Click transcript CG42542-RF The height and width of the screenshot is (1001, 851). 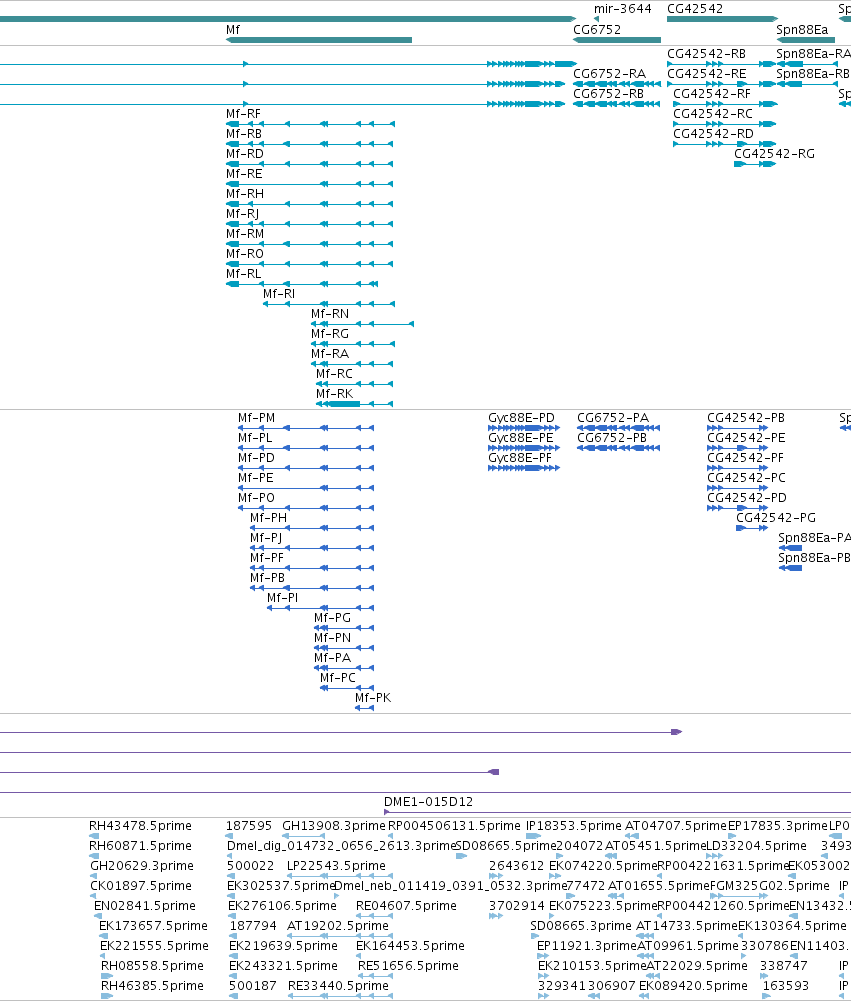coord(712,94)
